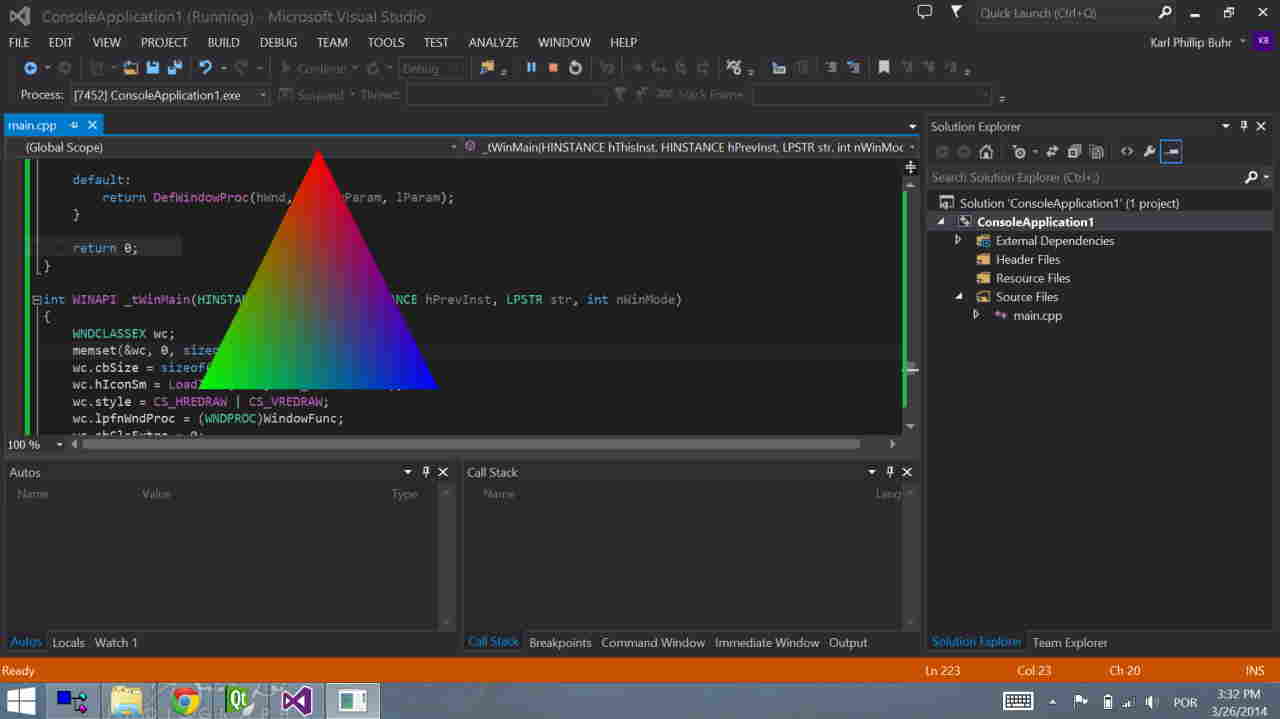Pause the debugger with Break All

[x=531, y=68]
